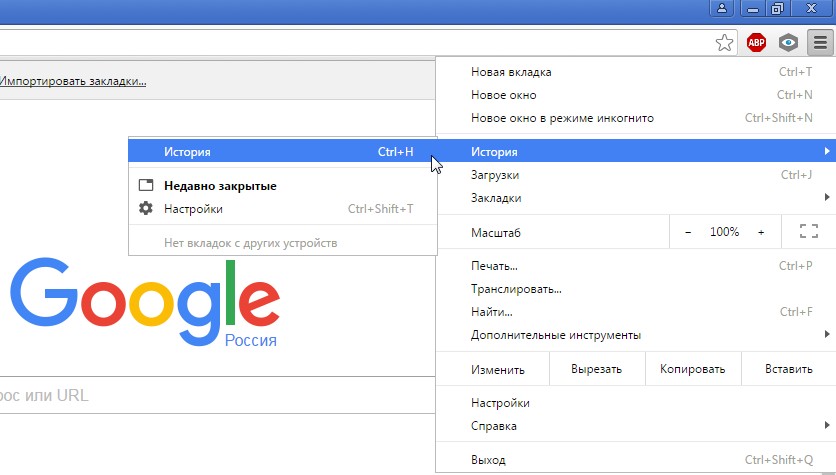Select Новая вкладка from the menu
836x475 pixels.
point(636,72)
